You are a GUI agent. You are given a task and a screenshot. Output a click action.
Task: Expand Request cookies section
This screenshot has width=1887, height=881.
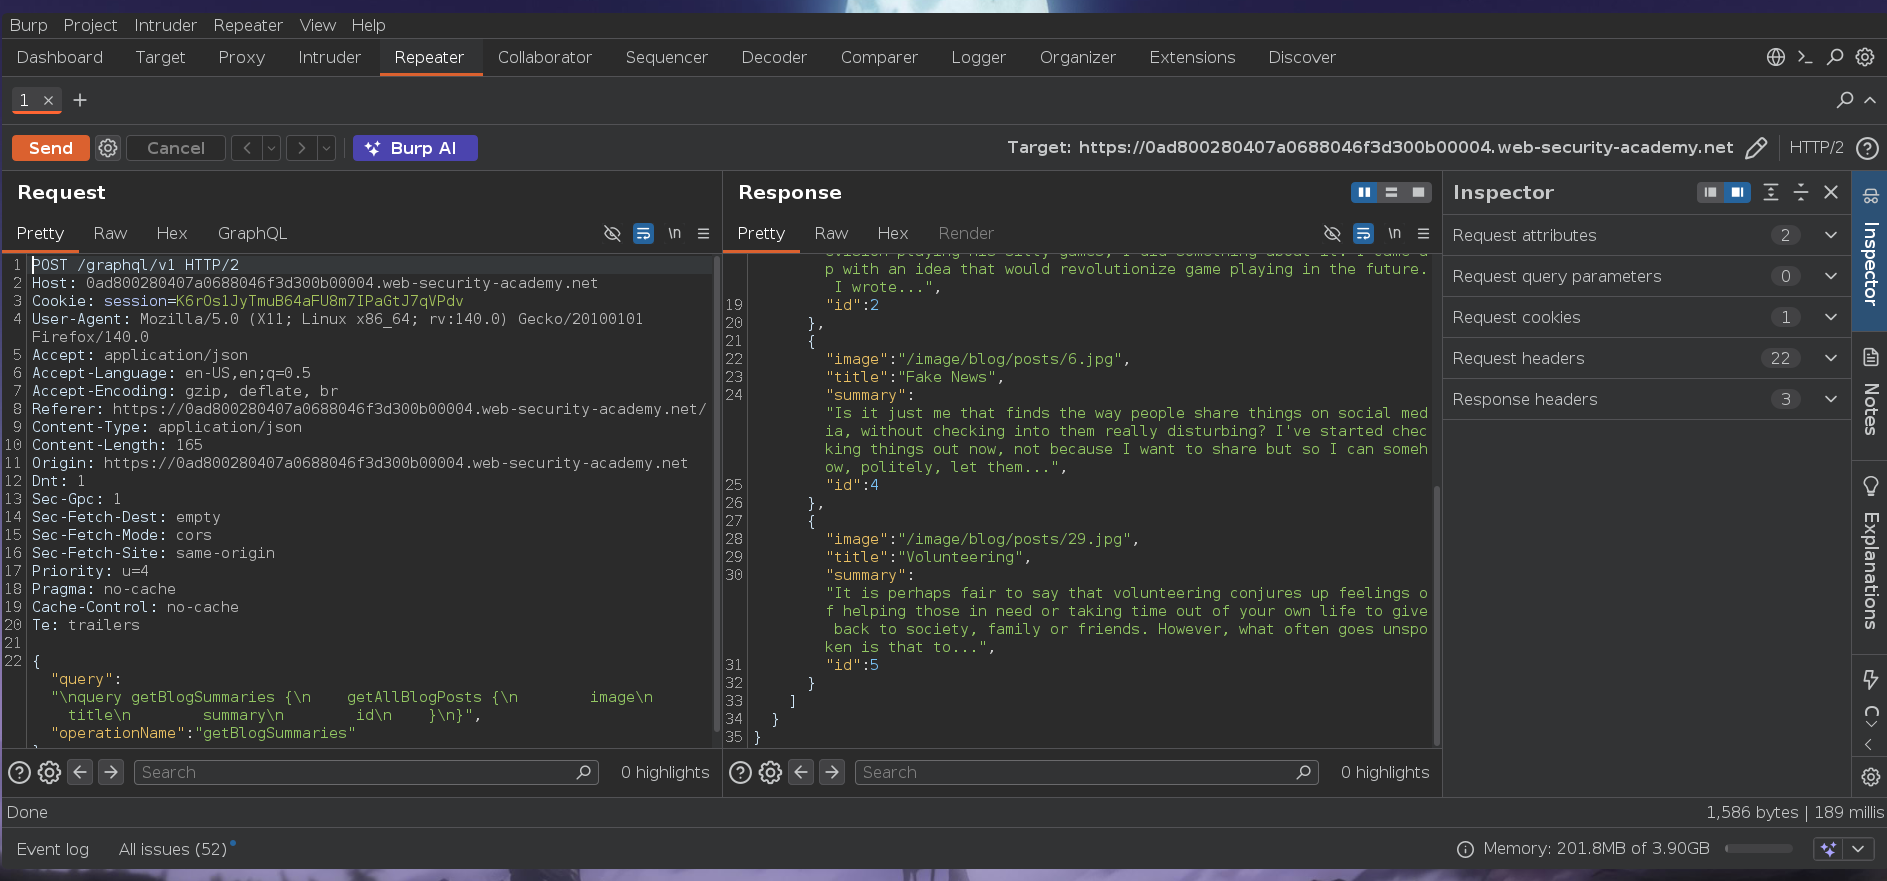click(1646, 317)
